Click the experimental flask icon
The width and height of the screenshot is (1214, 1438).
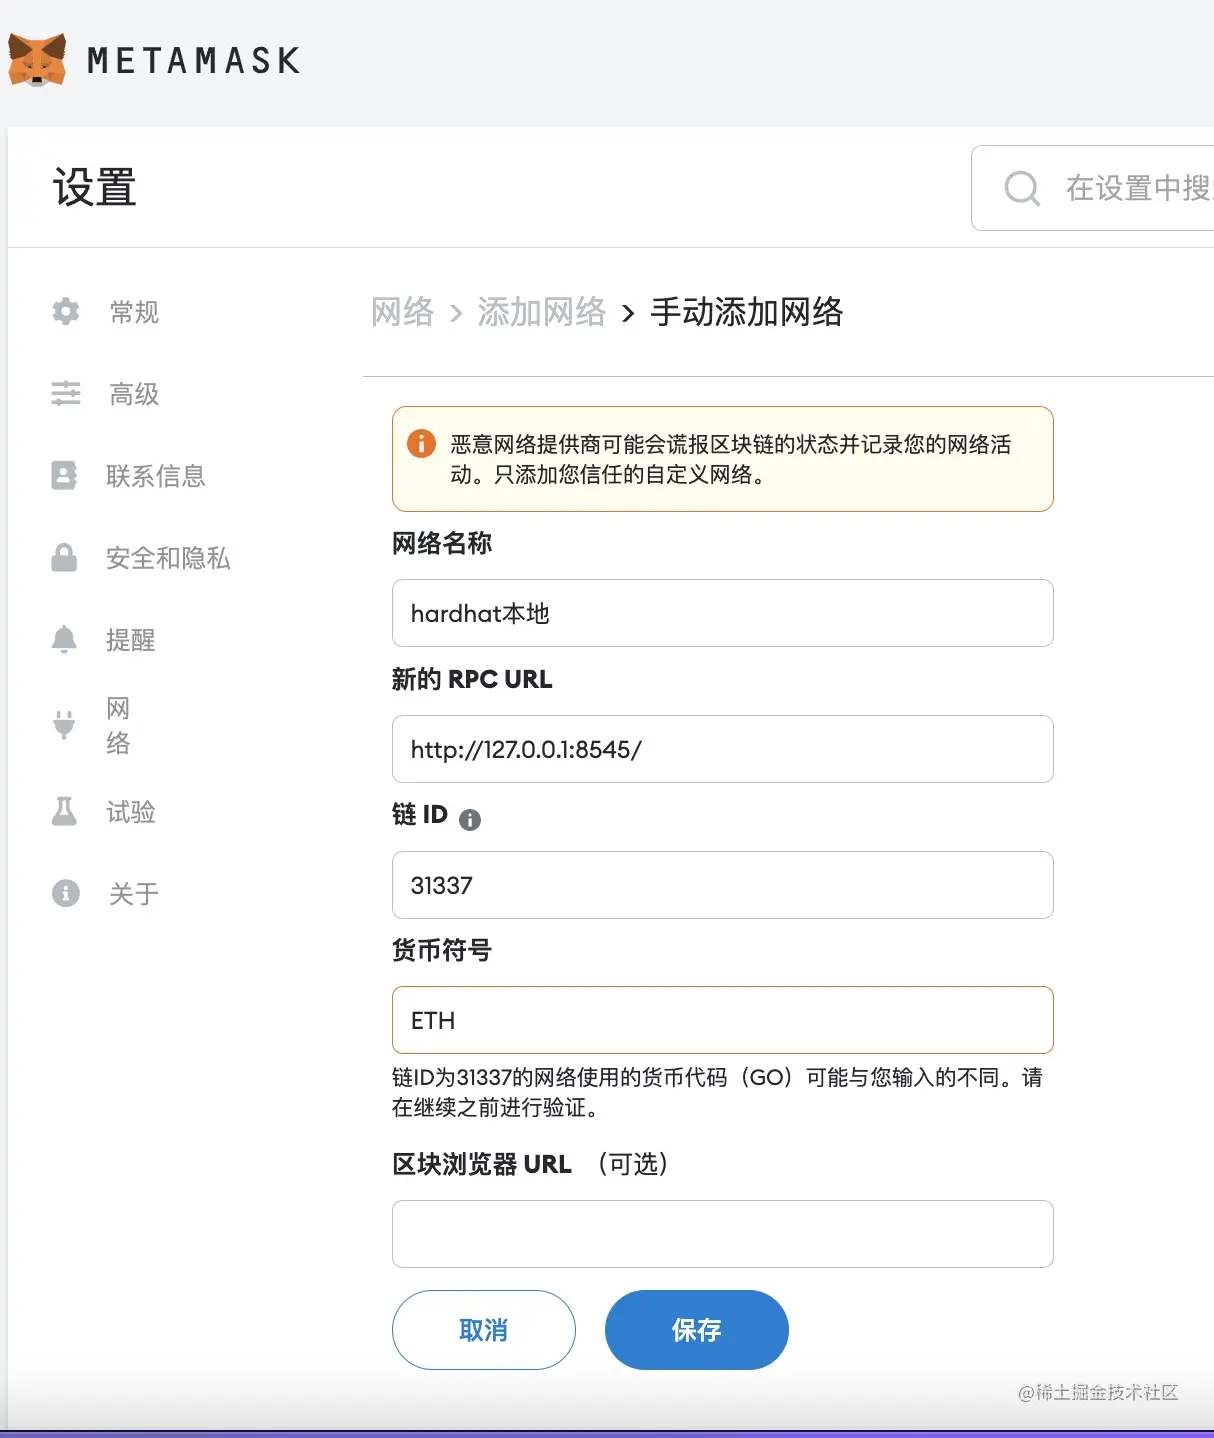coord(64,811)
